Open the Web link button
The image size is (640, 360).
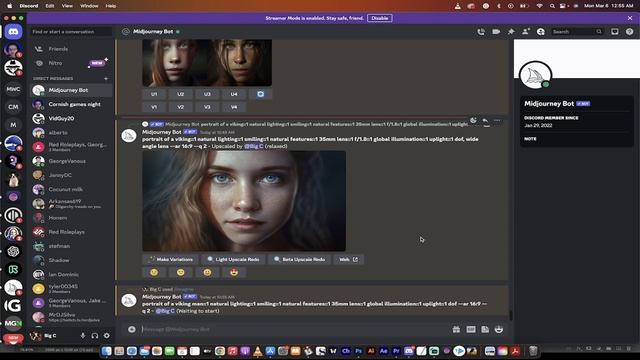tap(349, 259)
